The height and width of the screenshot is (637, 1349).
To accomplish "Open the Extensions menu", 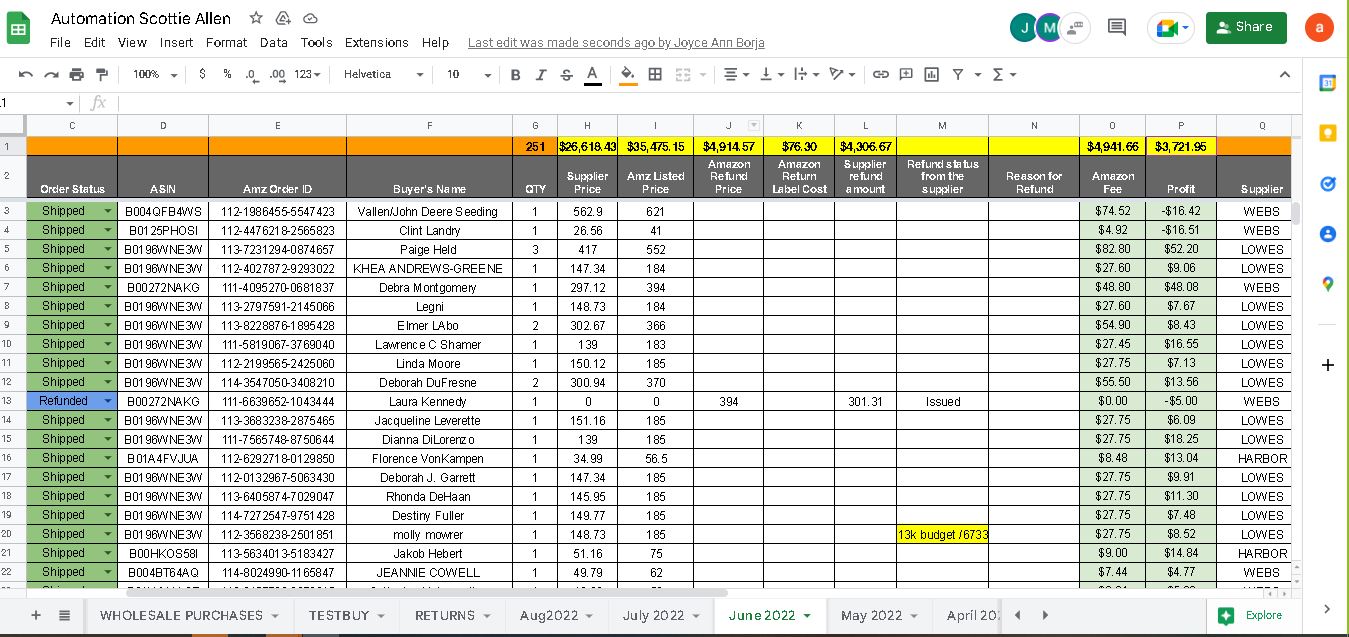I will (x=377, y=43).
